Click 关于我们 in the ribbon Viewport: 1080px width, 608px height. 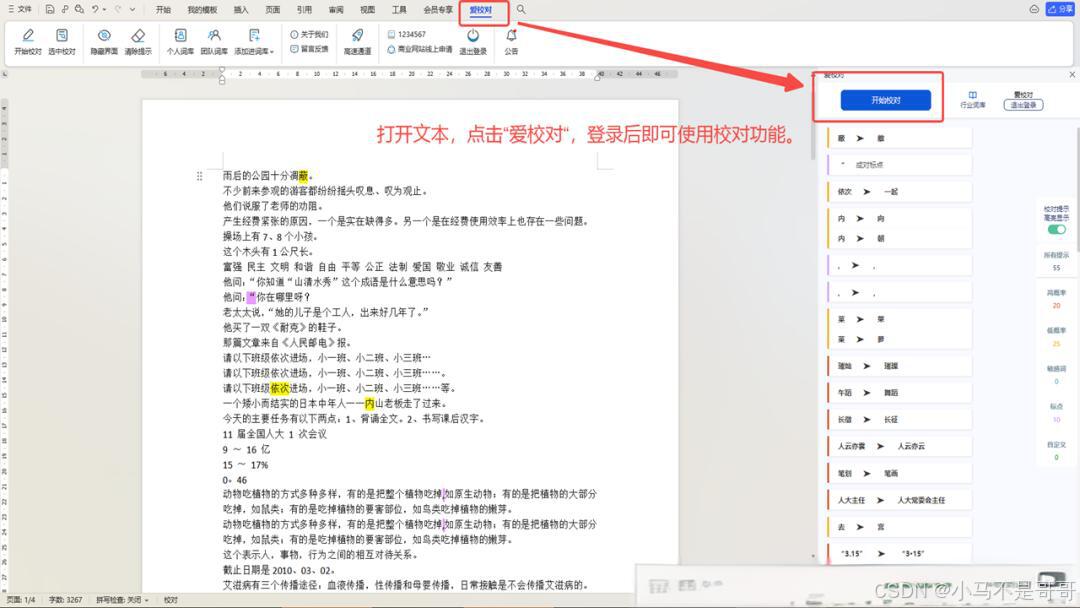(309, 34)
